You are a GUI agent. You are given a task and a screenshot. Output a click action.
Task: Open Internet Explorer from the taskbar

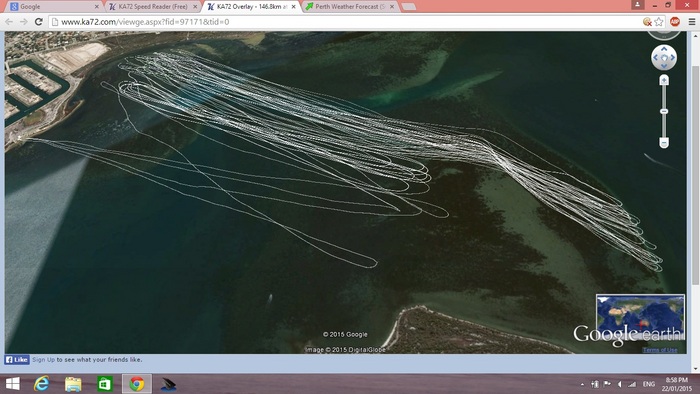coord(42,384)
